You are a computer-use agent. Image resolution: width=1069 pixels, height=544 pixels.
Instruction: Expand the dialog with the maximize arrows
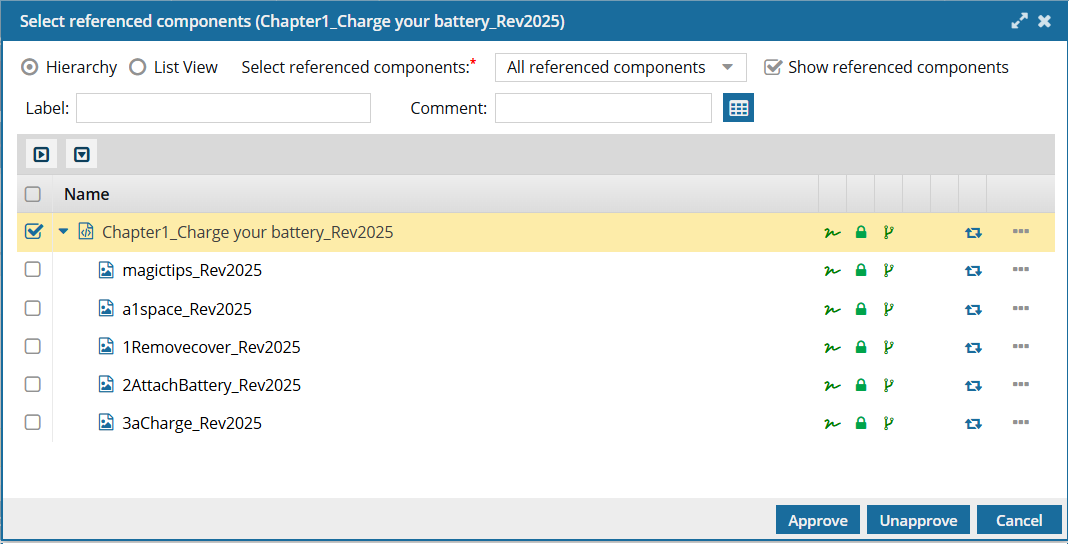coord(1019,21)
